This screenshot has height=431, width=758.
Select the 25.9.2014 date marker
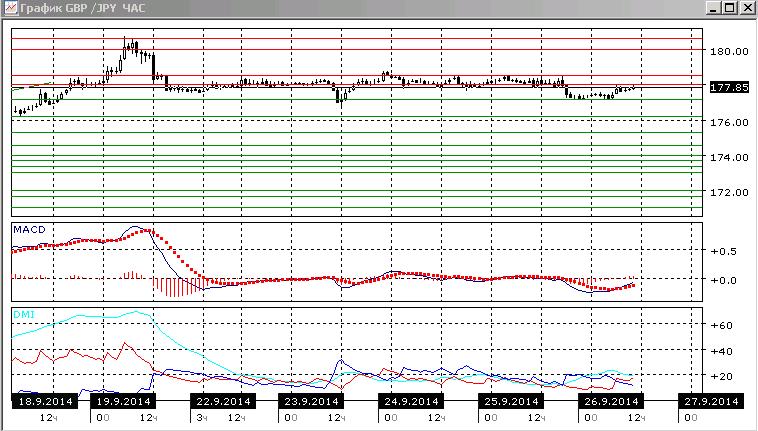(x=511, y=402)
